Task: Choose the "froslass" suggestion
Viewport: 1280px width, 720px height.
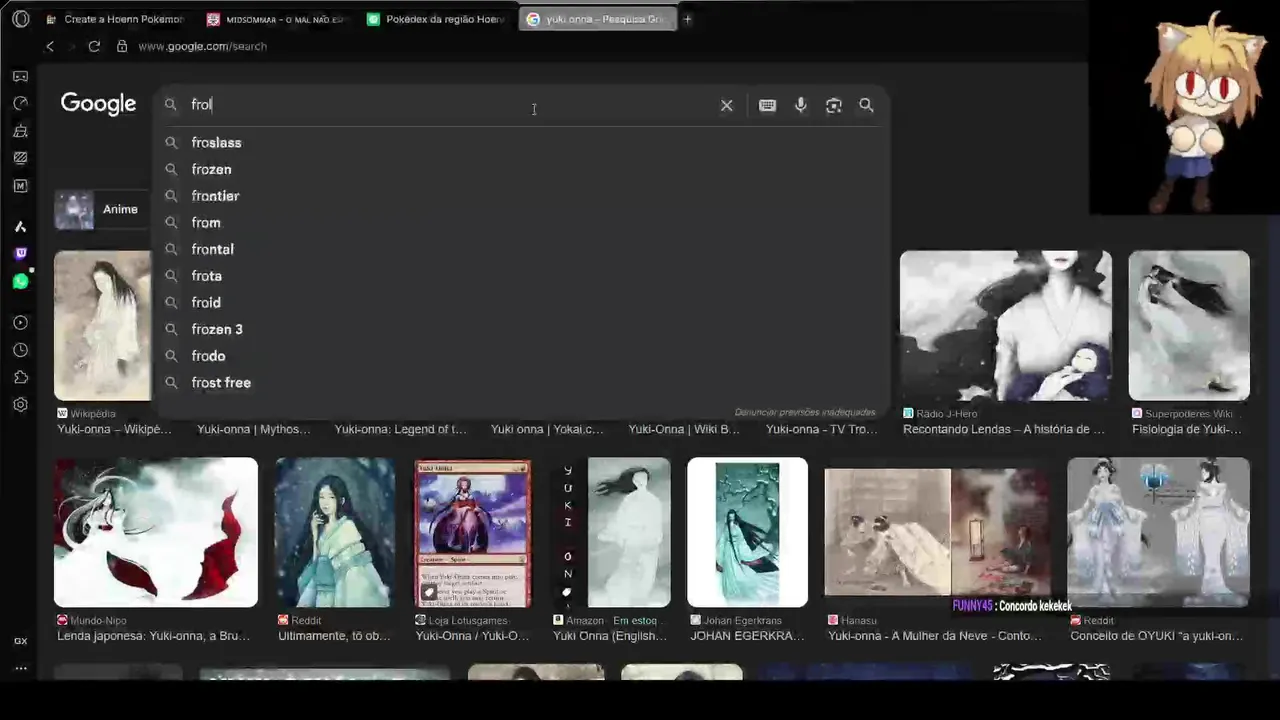Action: (216, 143)
